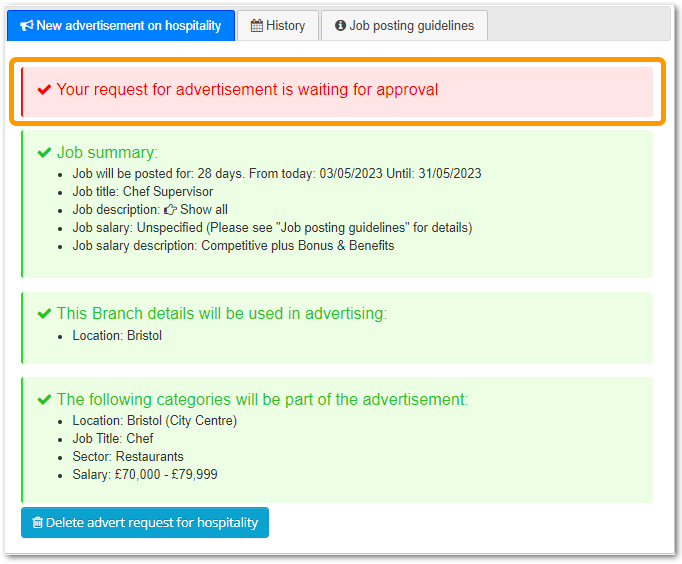Screen dimensions: 682x564
Task: Click the 'Job Title: Chef' category line
Action: [113, 438]
